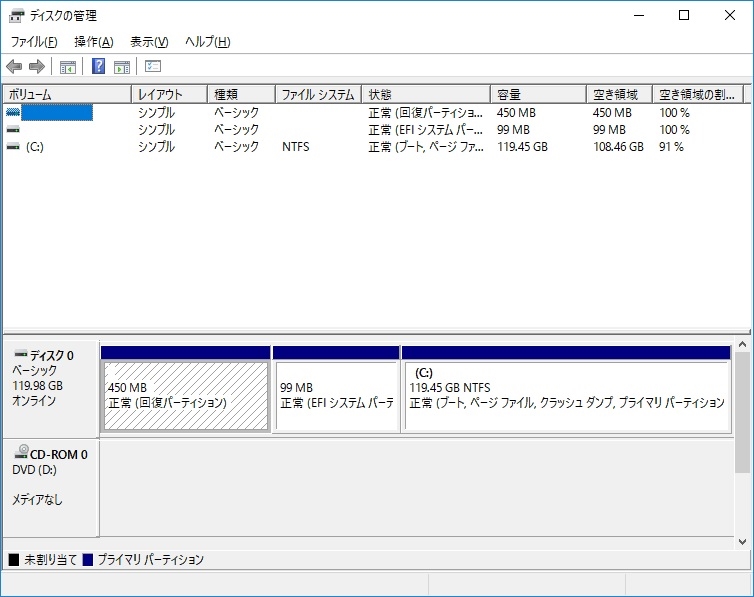
Task: Click the Disk Management title bar icon
Action: point(16,16)
